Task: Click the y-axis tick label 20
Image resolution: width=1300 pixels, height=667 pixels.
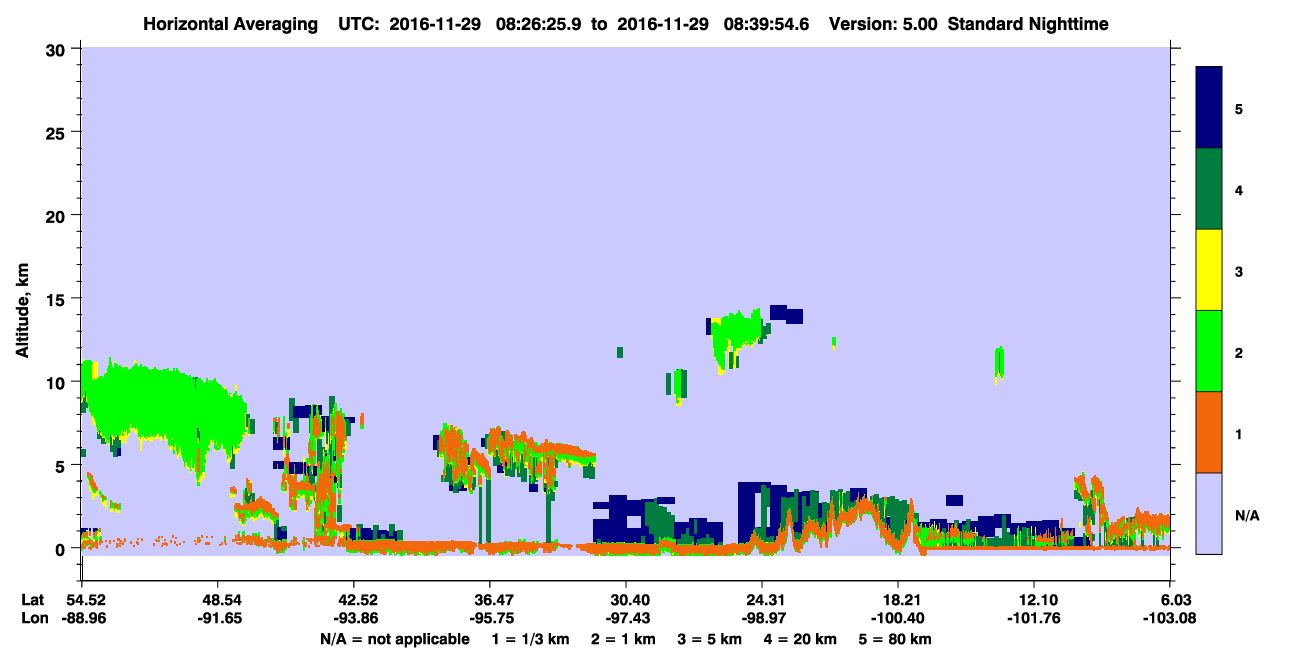Action: click(58, 215)
